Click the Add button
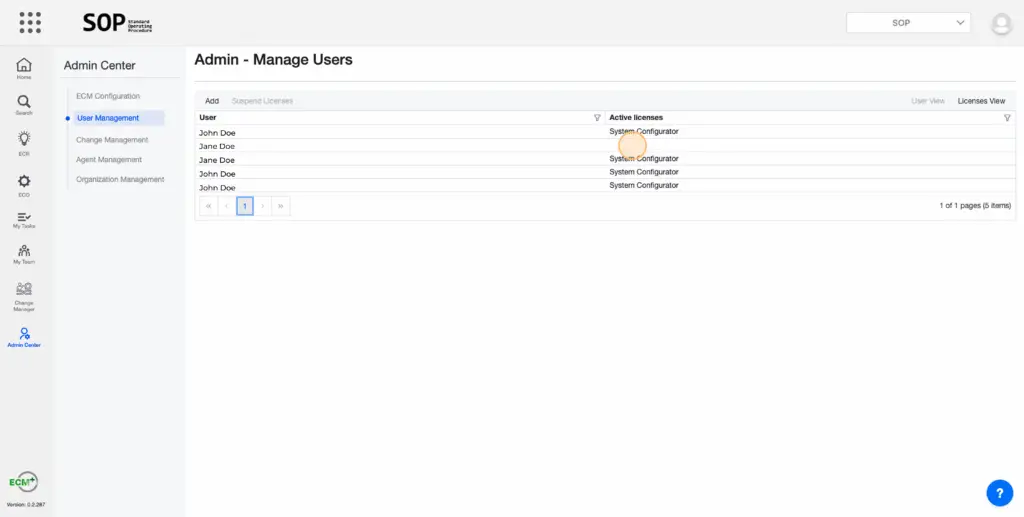This screenshot has width=1024, height=517. pos(212,101)
